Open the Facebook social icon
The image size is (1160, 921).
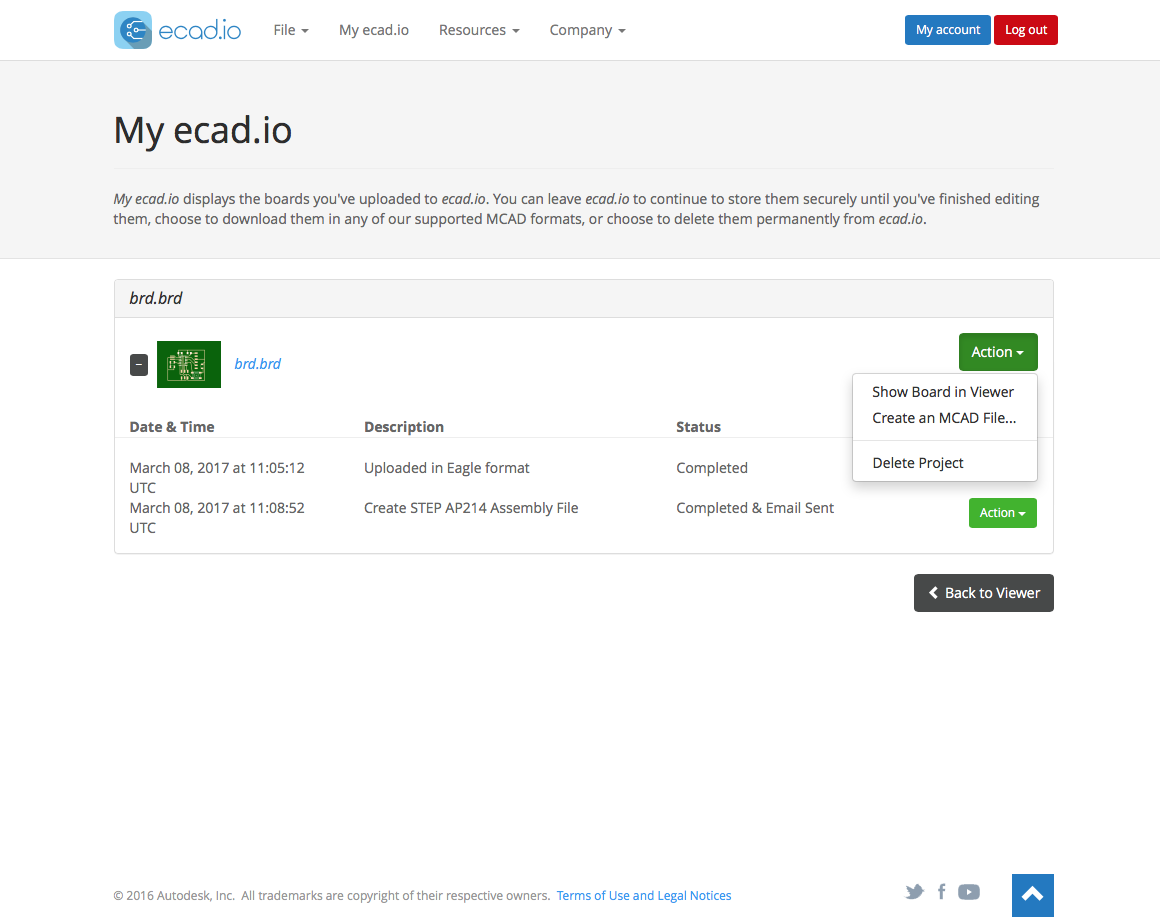pos(941,891)
